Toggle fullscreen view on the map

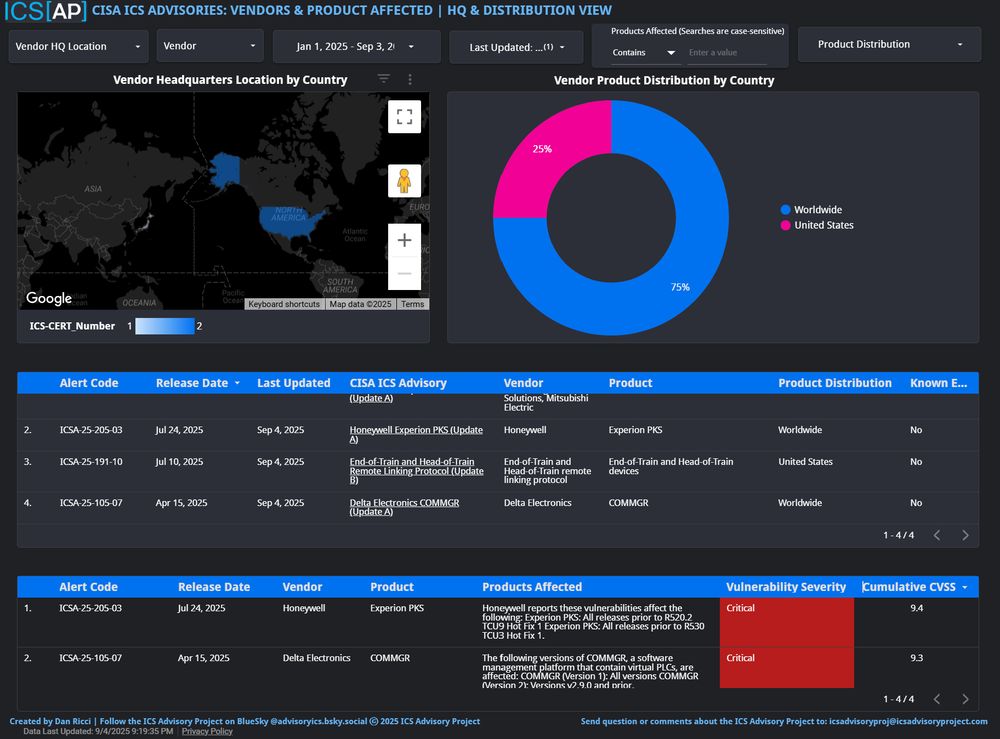coord(404,117)
